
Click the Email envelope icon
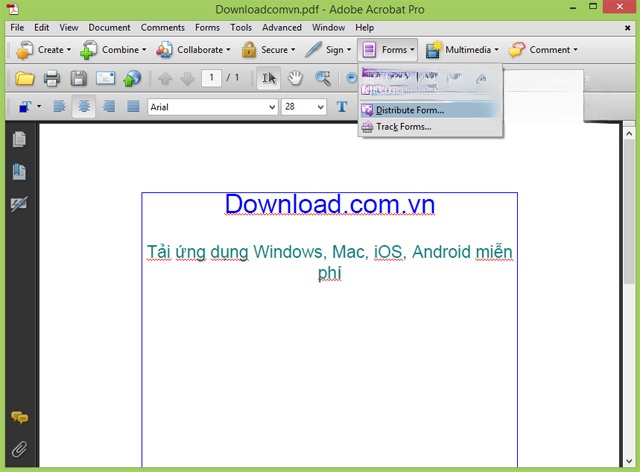point(105,78)
